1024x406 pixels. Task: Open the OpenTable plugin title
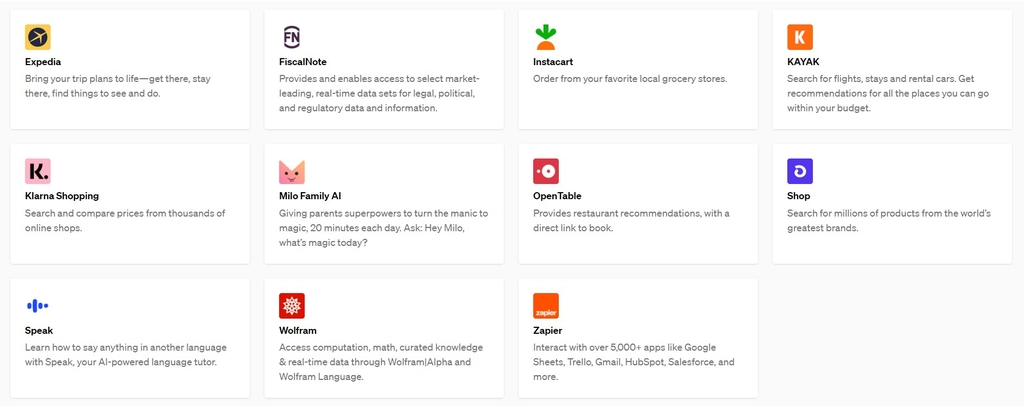pyautogui.click(x=557, y=196)
